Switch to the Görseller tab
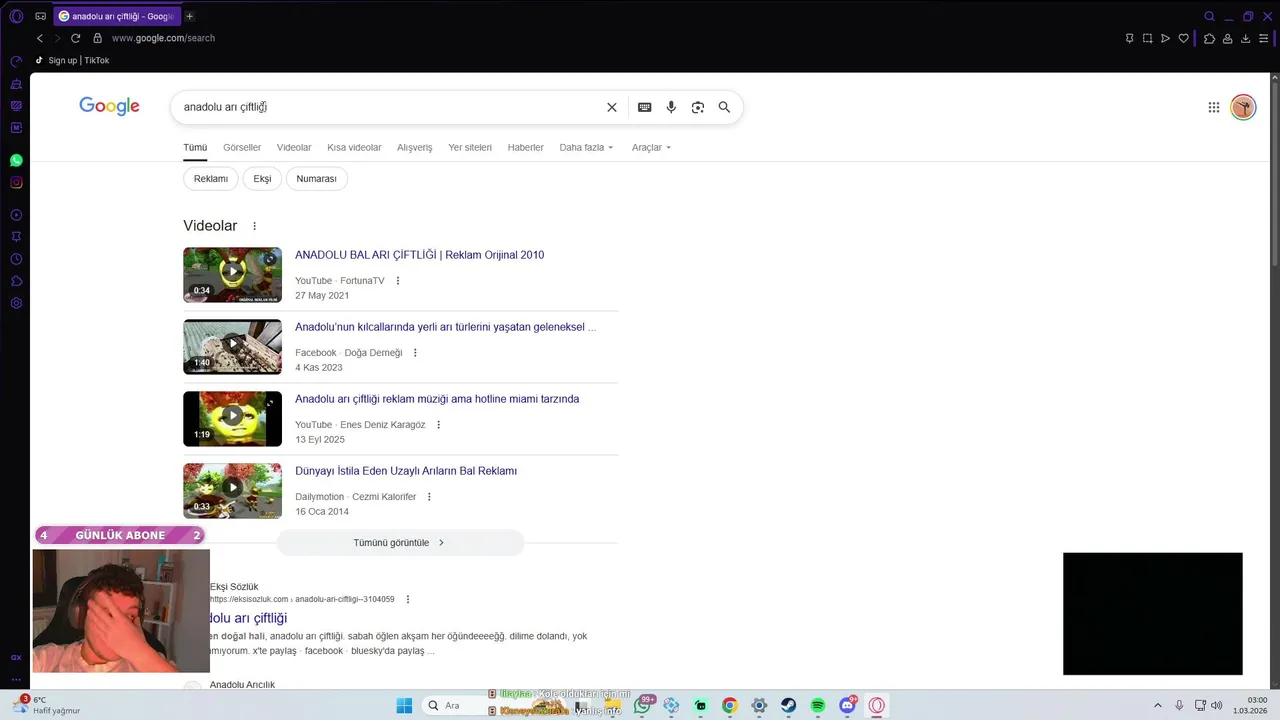 [x=242, y=147]
